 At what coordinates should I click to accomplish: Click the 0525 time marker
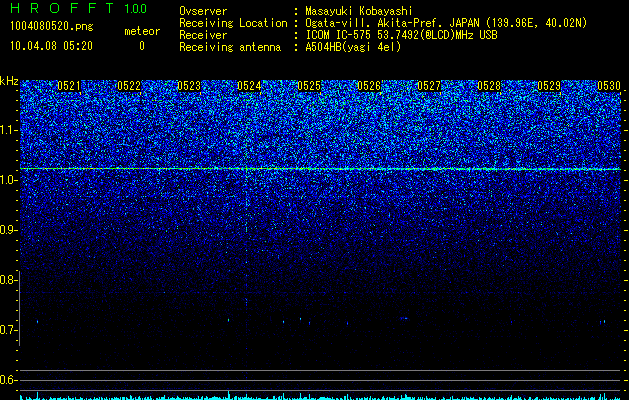tap(309, 86)
